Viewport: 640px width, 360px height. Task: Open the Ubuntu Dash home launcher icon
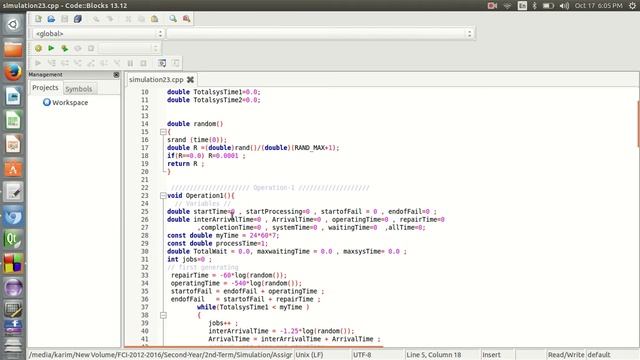tap(13, 24)
